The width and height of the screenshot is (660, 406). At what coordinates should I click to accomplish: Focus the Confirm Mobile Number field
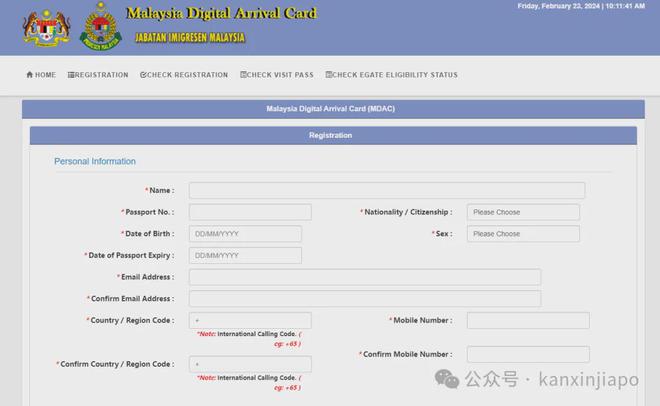[528, 354]
